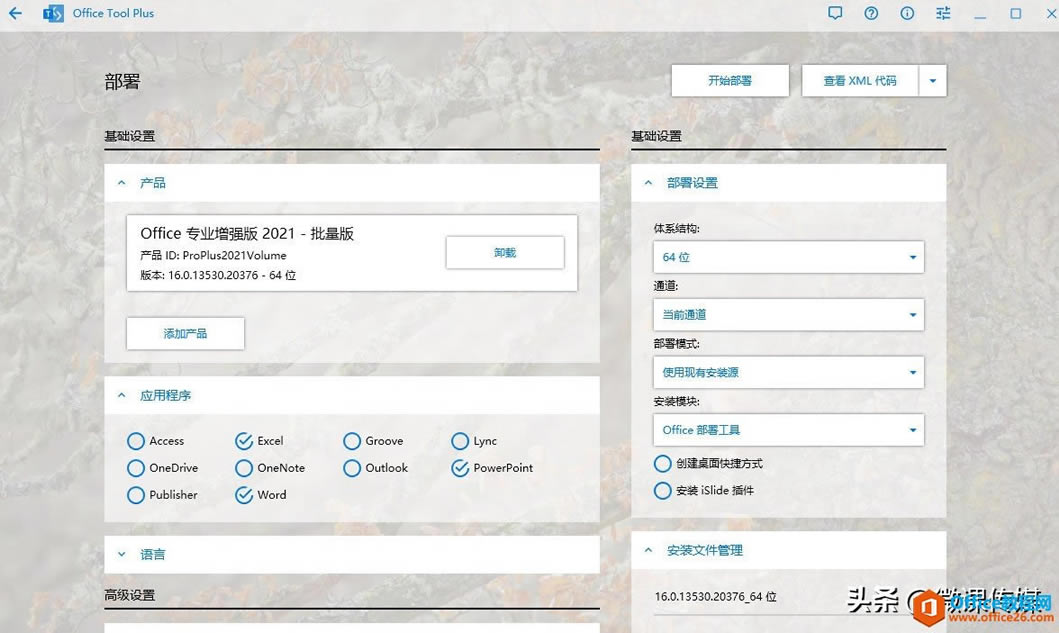Open settings via the sliders icon
Viewport: 1059px width, 633px height.
click(941, 13)
